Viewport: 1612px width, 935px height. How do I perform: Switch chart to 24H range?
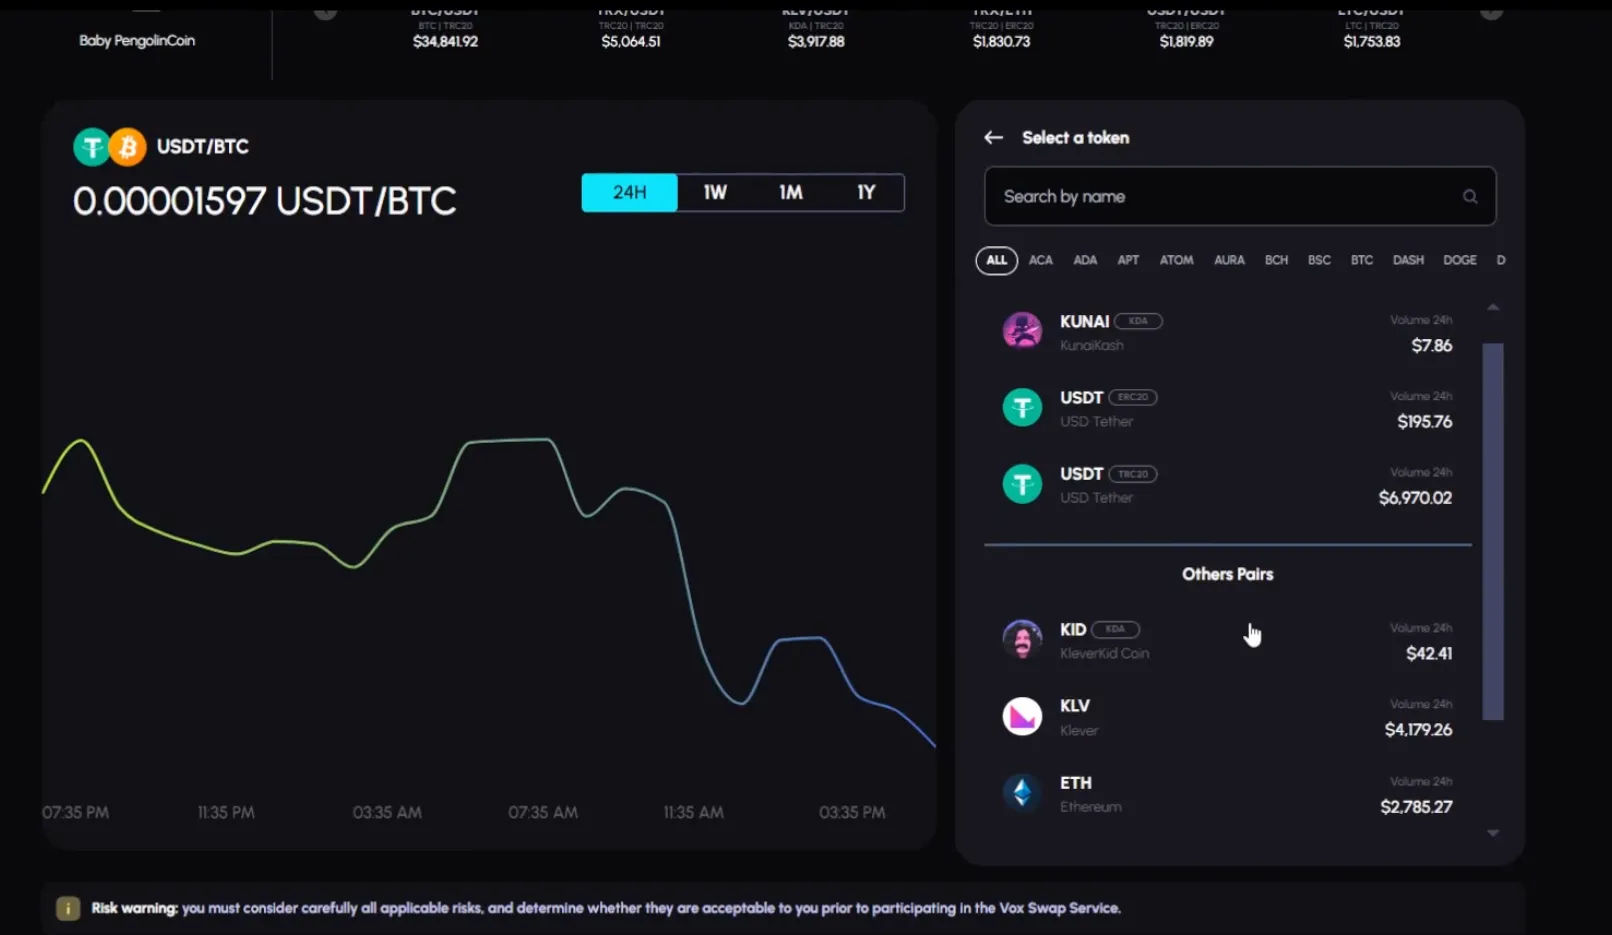[x=629, y=192]
